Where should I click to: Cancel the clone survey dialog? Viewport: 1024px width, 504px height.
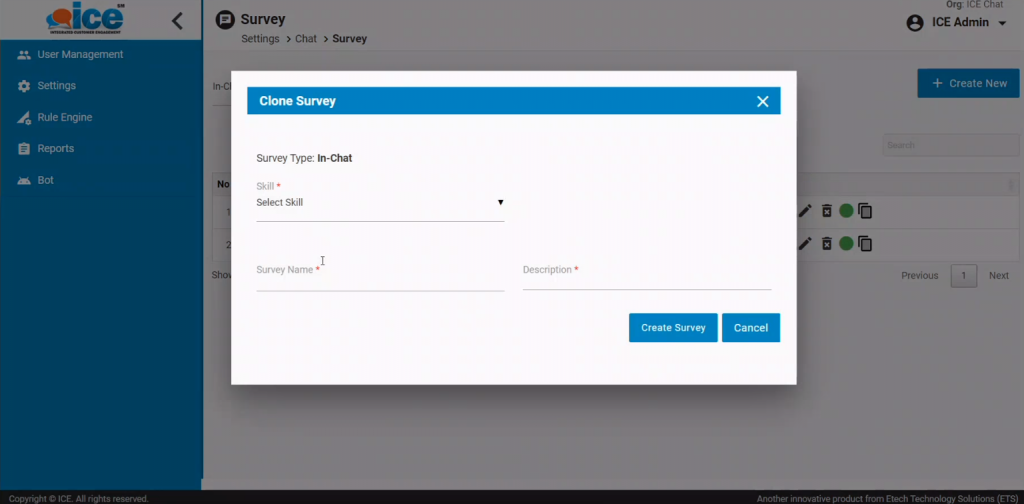(750, 328)
